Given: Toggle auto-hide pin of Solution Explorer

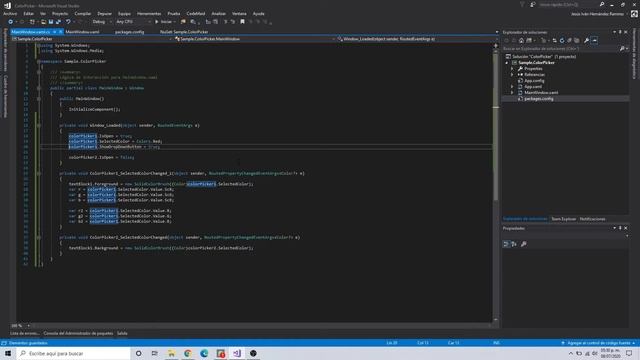Looking at the screenshot, I should (x=620, y=32).
